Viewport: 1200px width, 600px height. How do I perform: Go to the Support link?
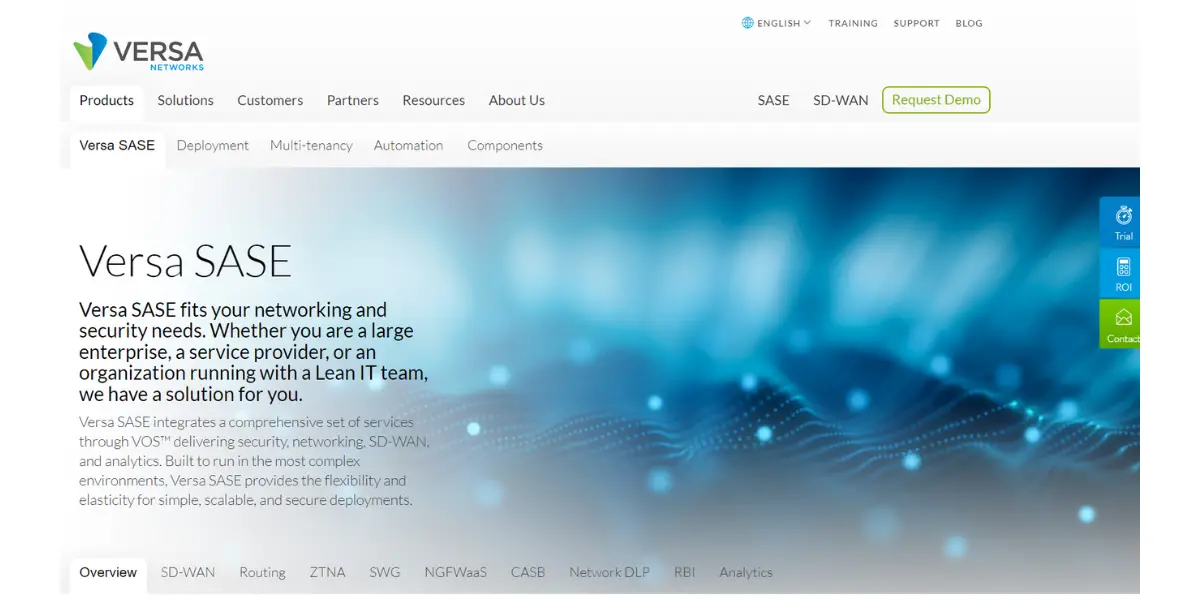click(917, 23)
